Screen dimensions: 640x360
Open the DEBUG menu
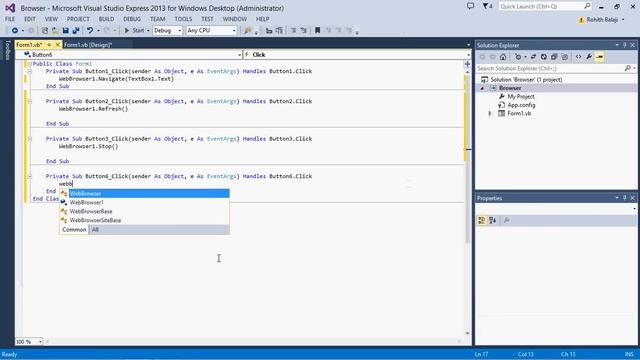[x=131, y=19]
